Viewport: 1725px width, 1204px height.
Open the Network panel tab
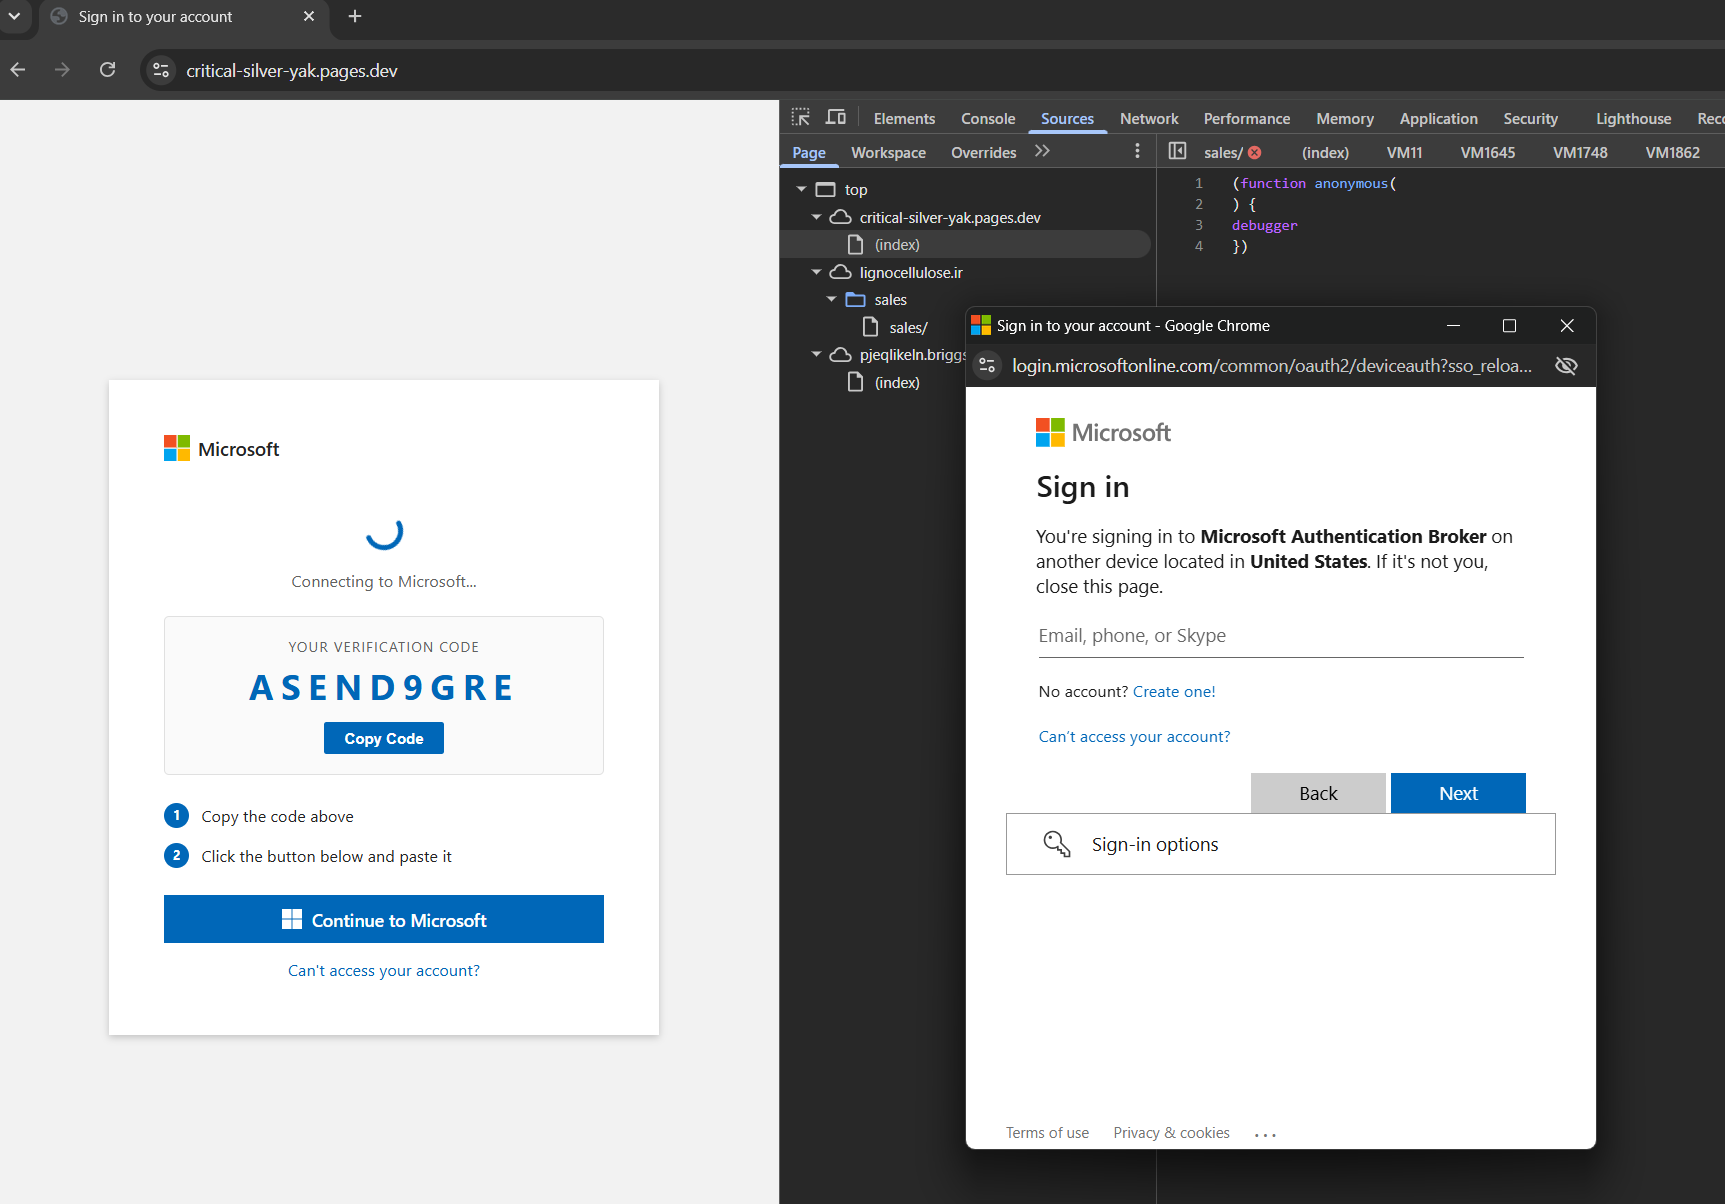click(1149, 119)
